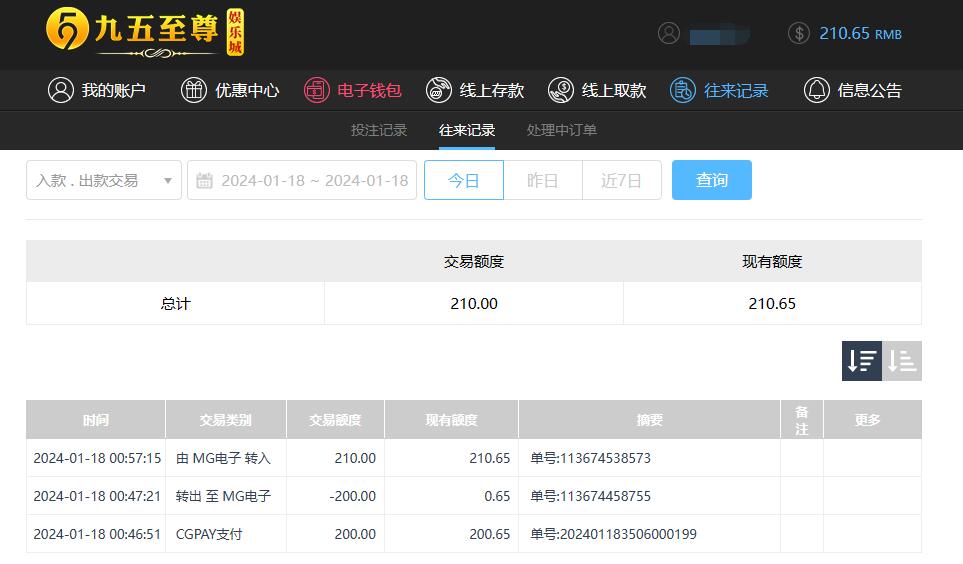Click the 线上存款 deposit icon
This screenshot has width=963, height=564.
coord(439,90)
